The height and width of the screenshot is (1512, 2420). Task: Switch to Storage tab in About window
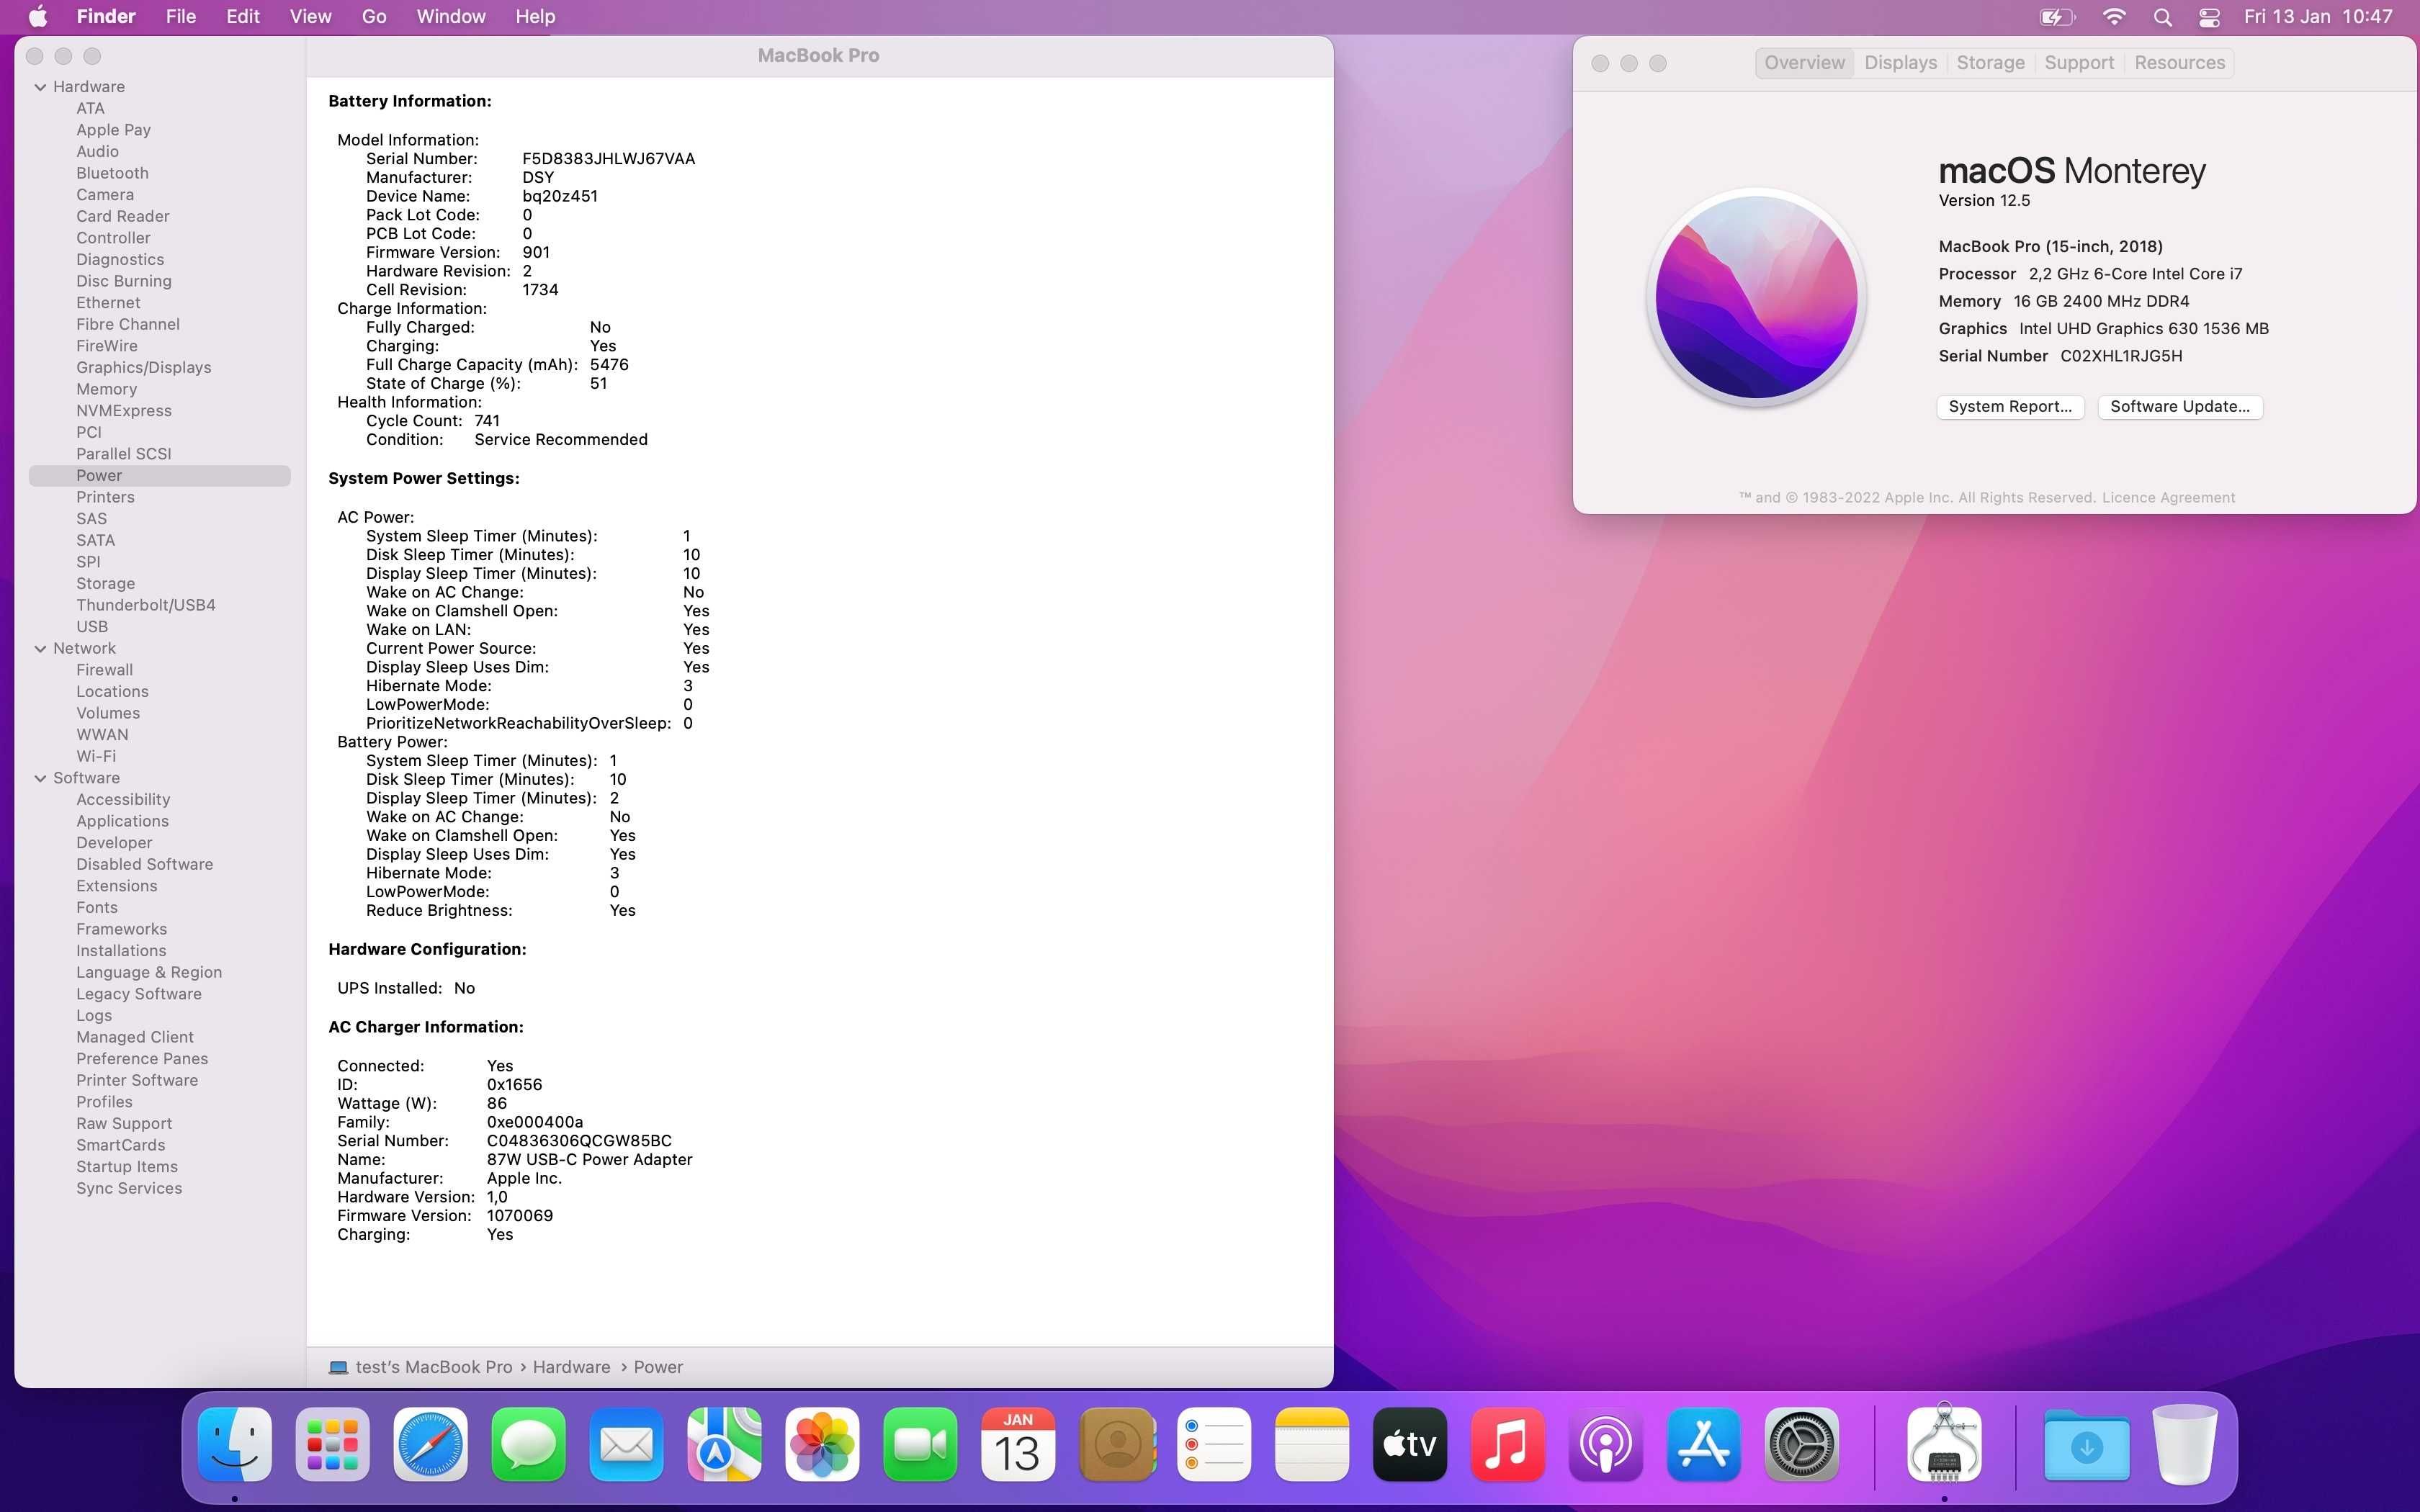[x=1990, y=63]
